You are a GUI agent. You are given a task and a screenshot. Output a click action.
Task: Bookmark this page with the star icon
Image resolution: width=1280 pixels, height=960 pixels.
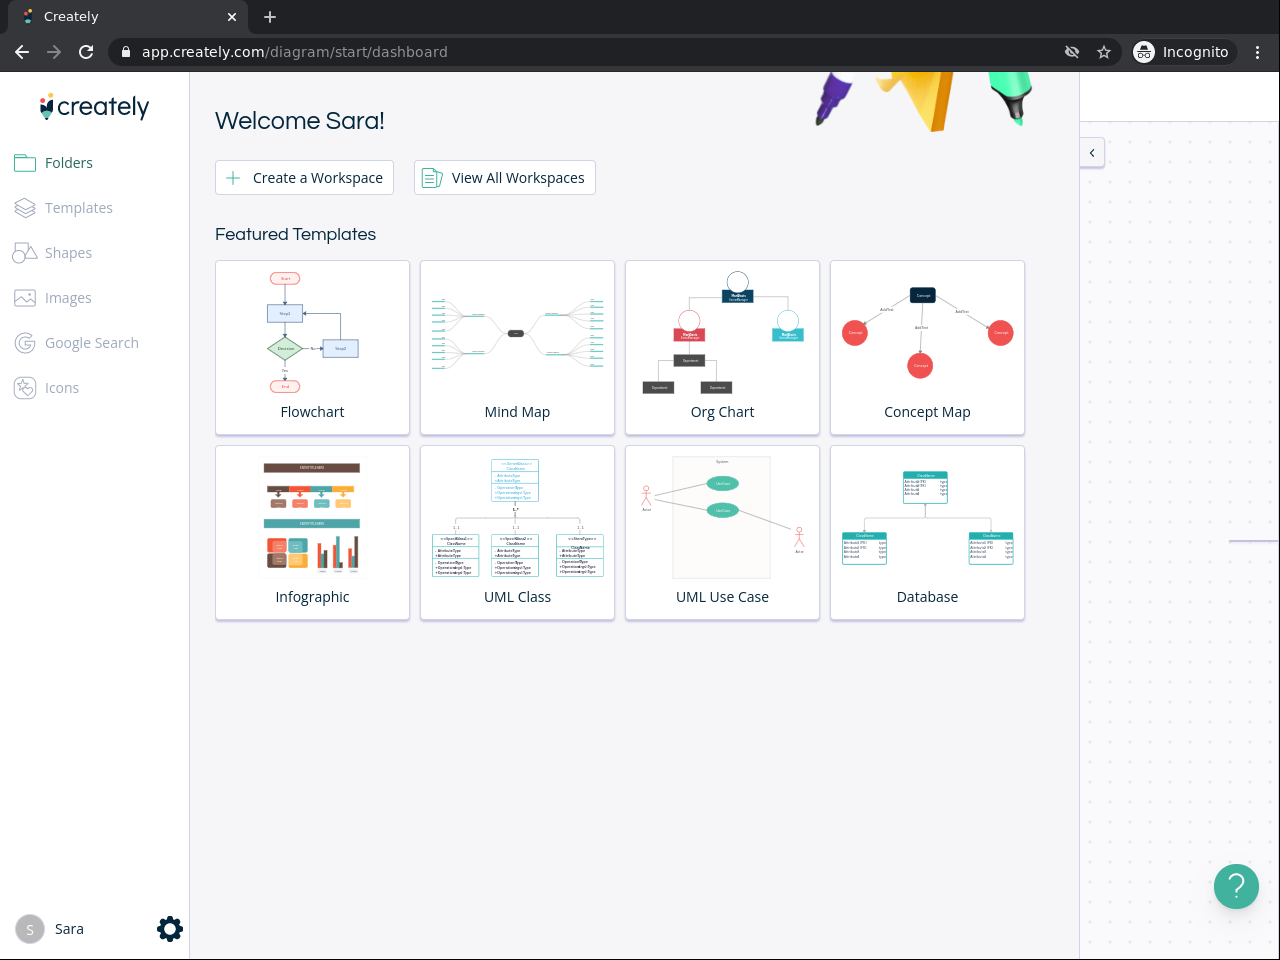tap(1104, 52)
